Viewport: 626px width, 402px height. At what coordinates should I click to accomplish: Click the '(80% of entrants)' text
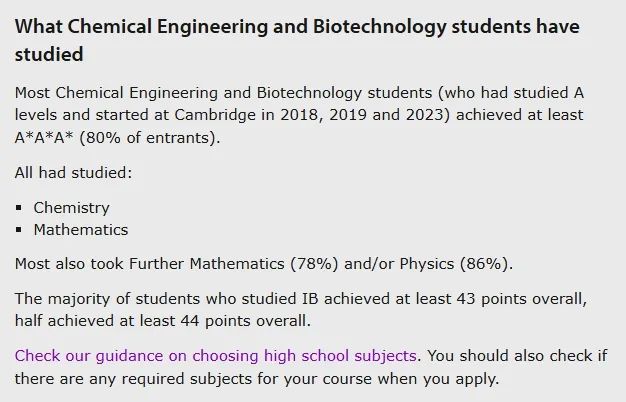click(148, 138)
